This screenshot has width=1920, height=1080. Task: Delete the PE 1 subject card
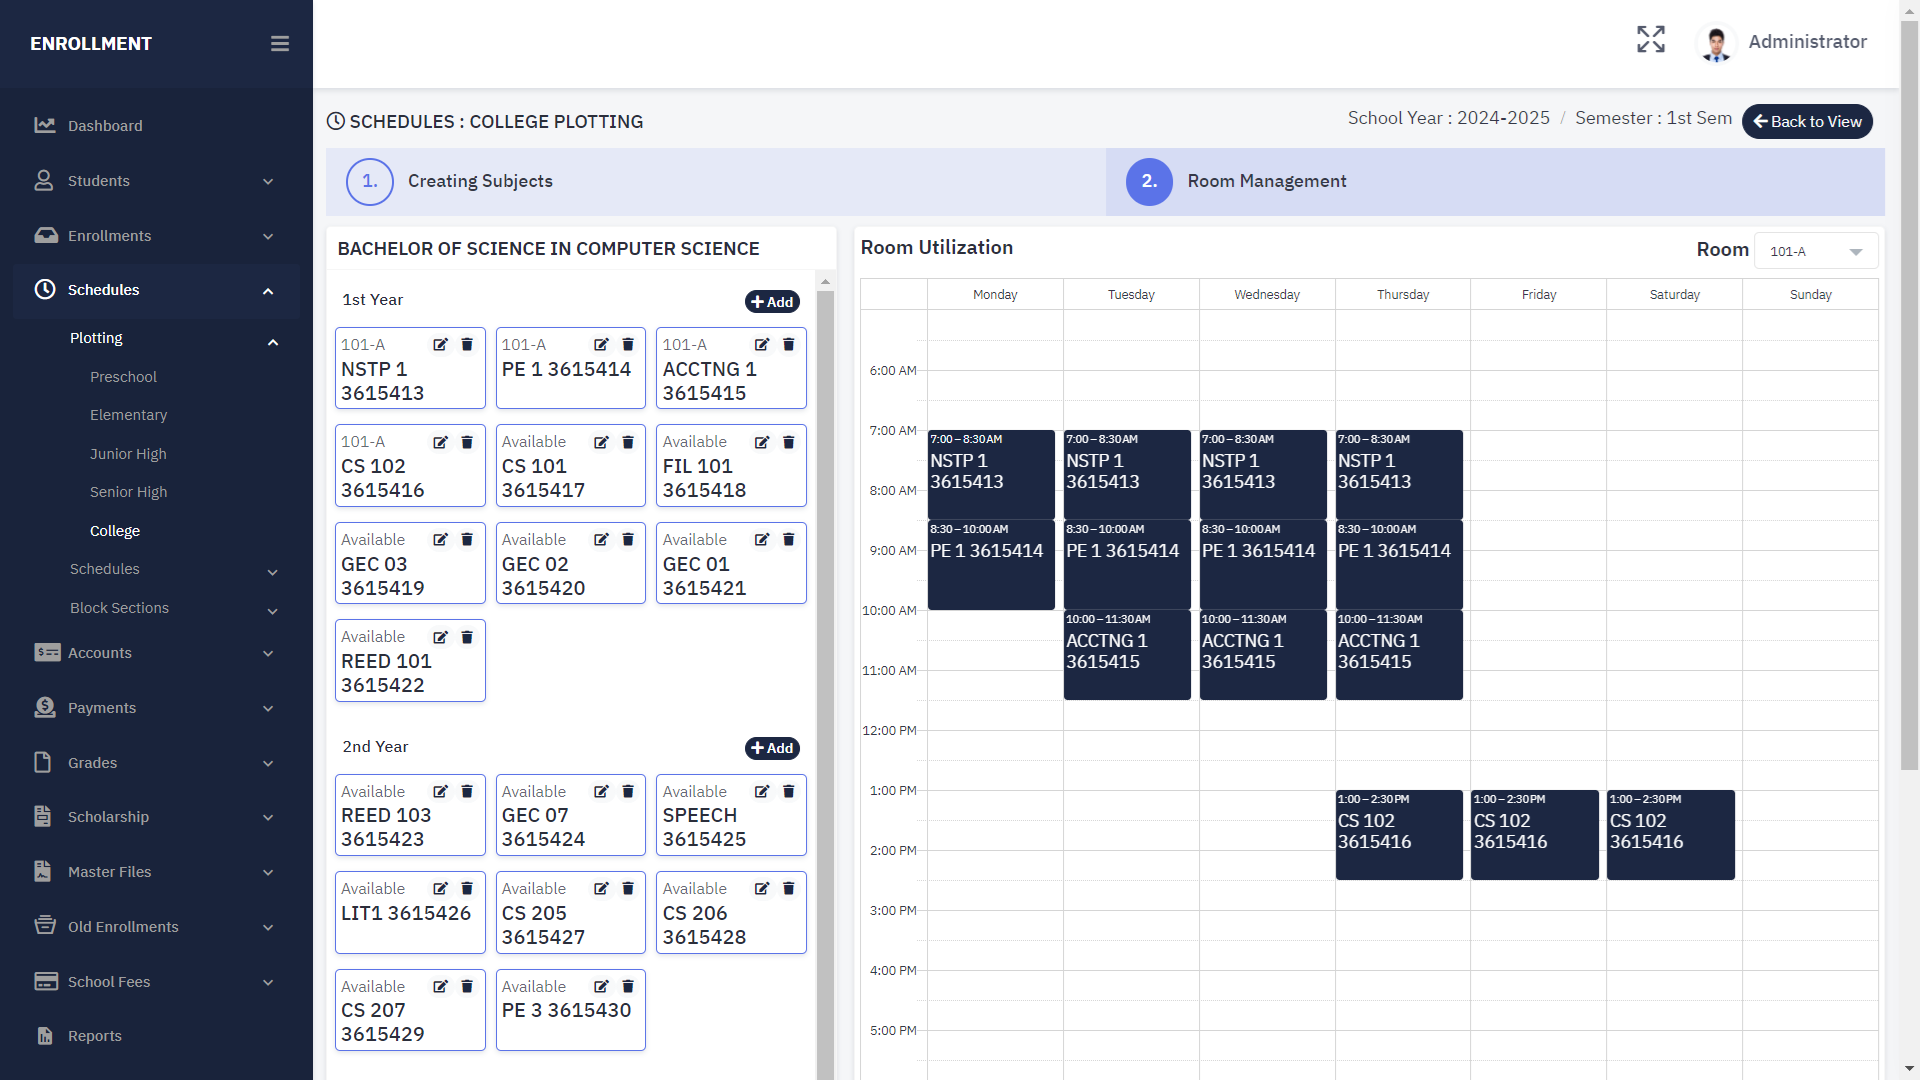(x=628, y=345)
